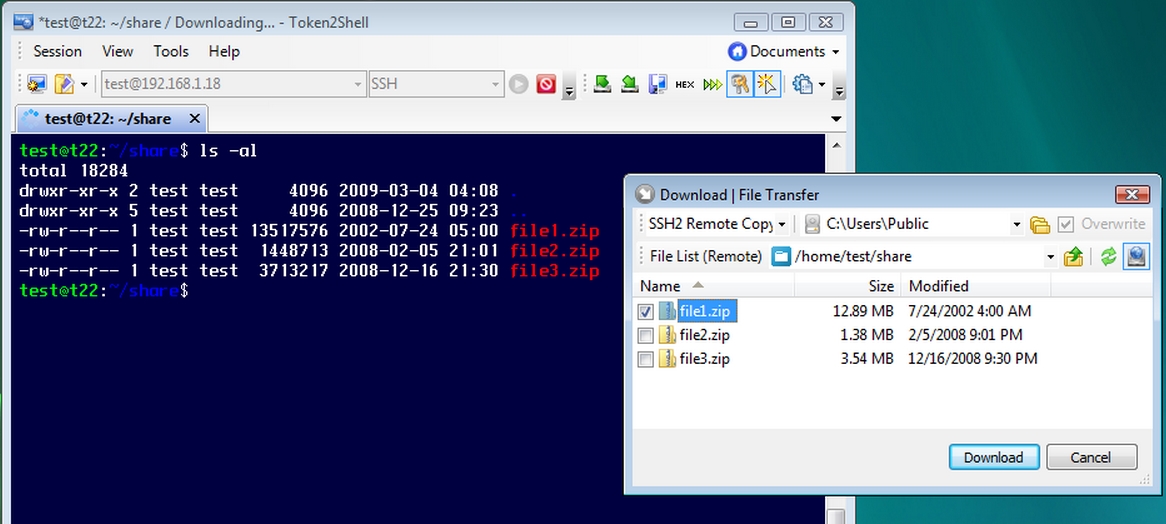Expand the C:\Users\Public path dropdown arrow
This screenshot has width=1166, height=524.
1017,224
